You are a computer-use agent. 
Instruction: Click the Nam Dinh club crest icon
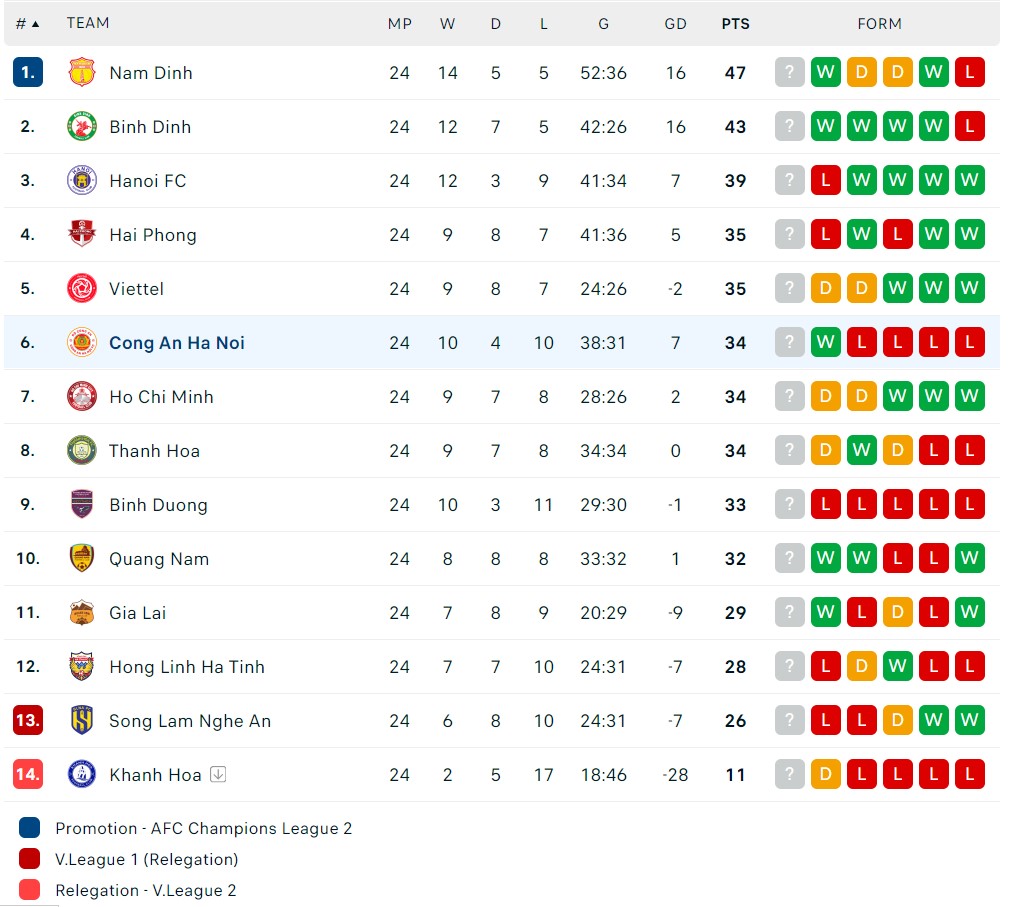(82, 72)
